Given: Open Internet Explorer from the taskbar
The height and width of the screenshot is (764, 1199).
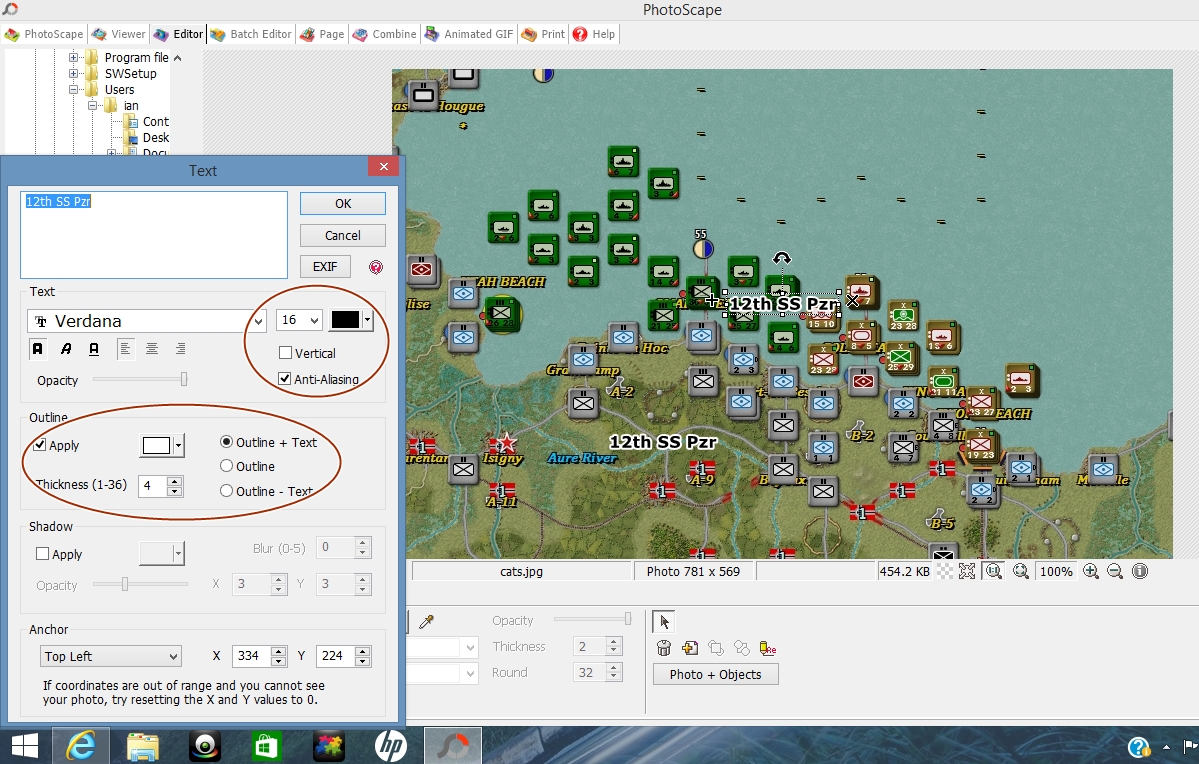Looking at the screenshot, I should click(x=80, y=746).
